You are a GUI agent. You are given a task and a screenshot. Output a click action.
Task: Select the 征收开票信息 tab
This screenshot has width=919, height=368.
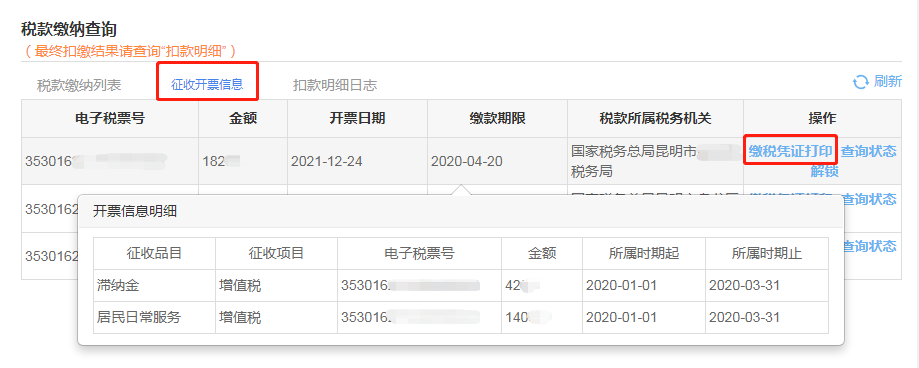point(207,84)
